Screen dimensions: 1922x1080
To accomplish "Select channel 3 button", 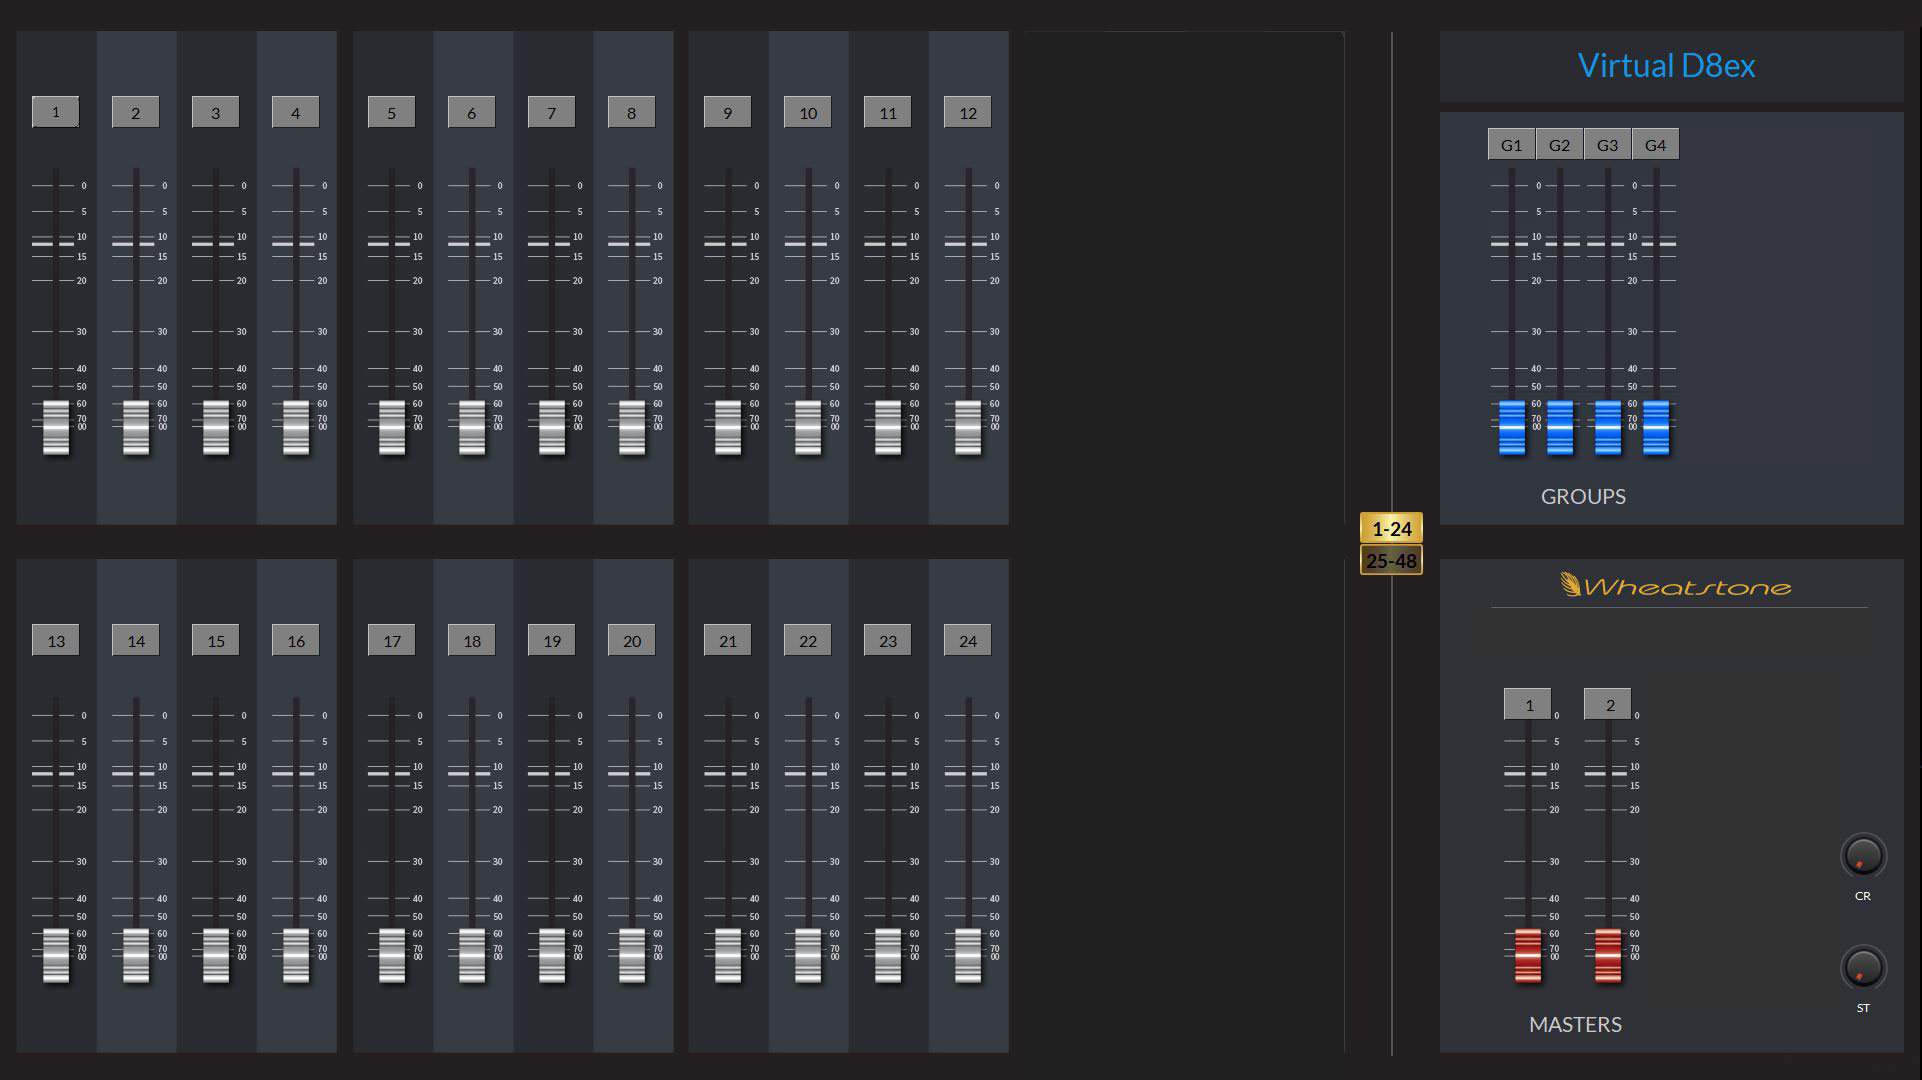I will 216,112.
